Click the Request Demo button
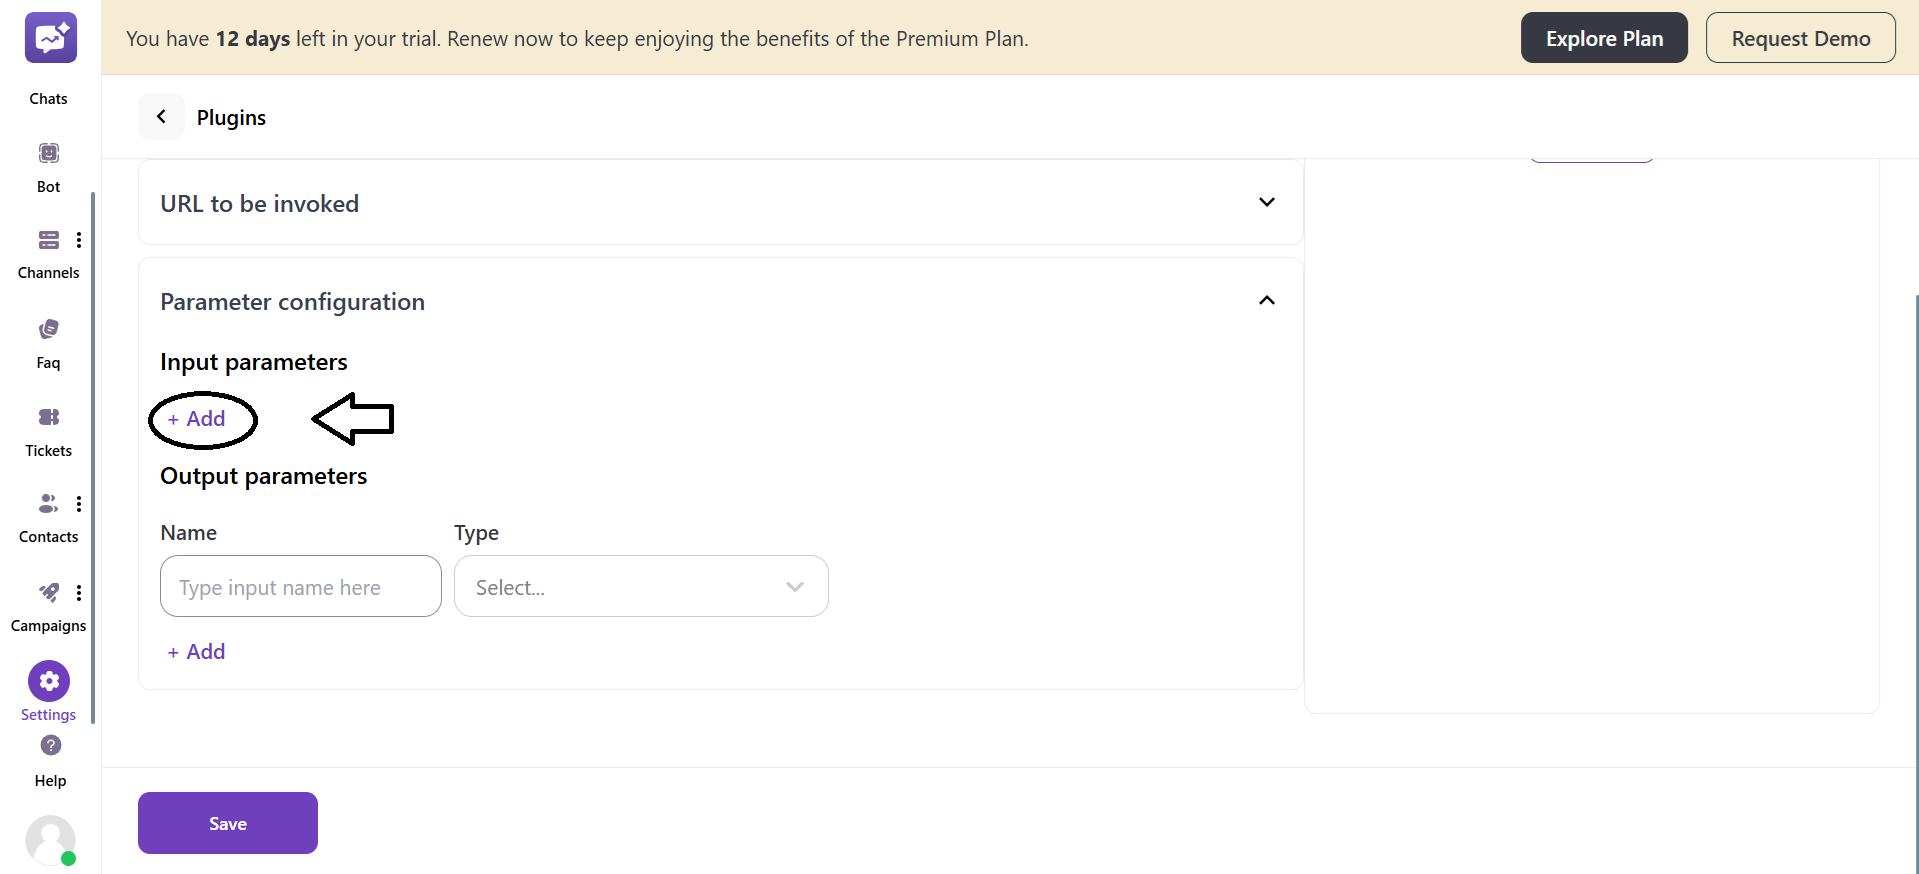Viewport: 1919px width, 874px height. tap(1801, 37)
